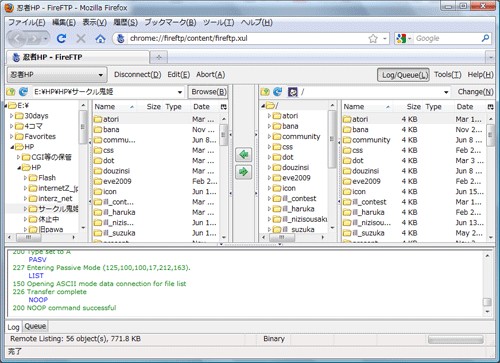Open address bar history dropdown arrow
This screenshot has width=500, height=363.
click(385, 39)
